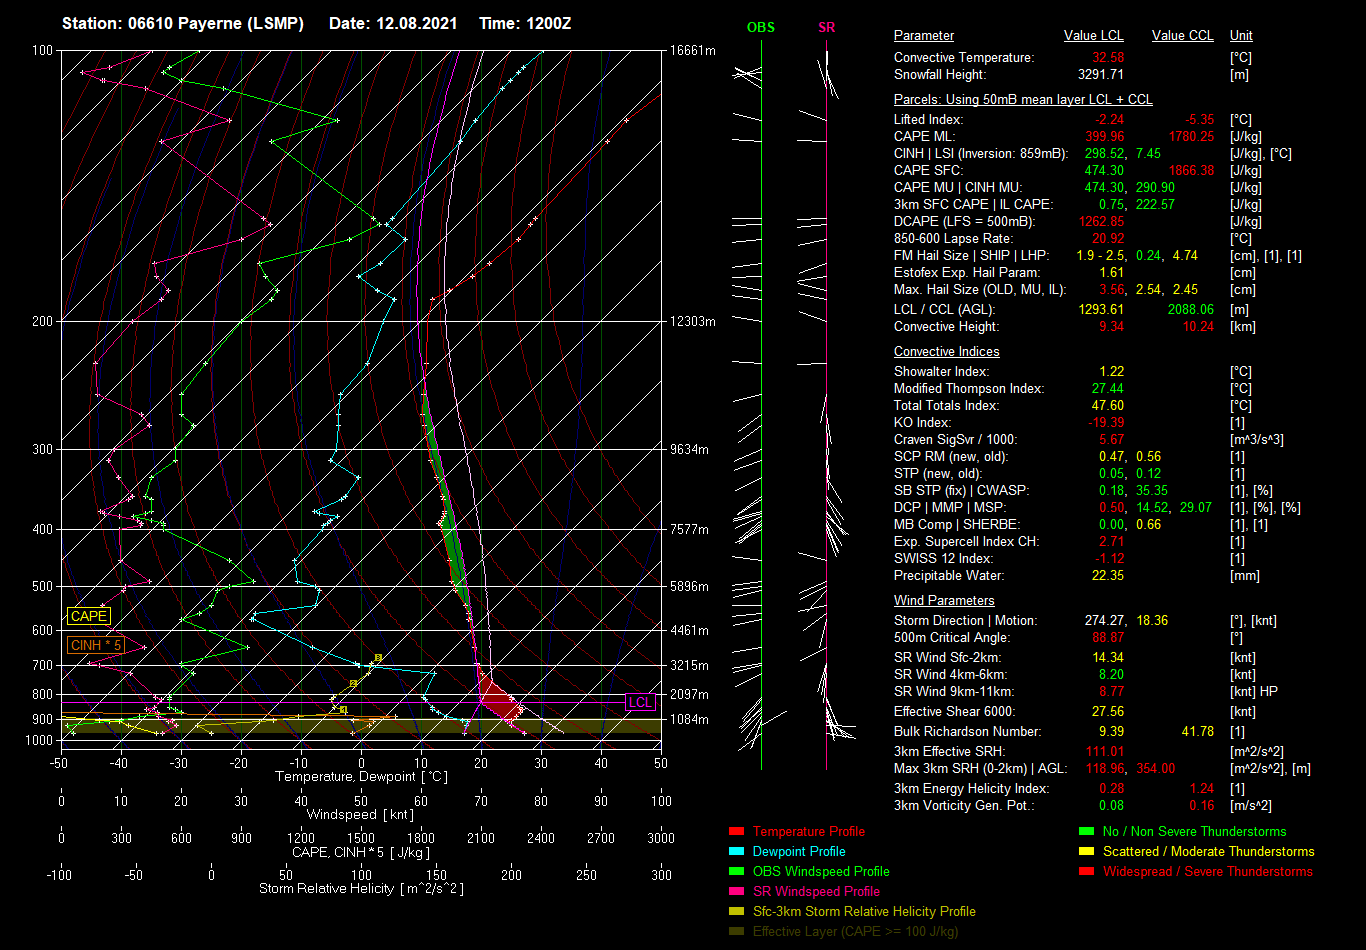Click the Value LCL column header
The image size is (1366, 950).
(1094, 36)
